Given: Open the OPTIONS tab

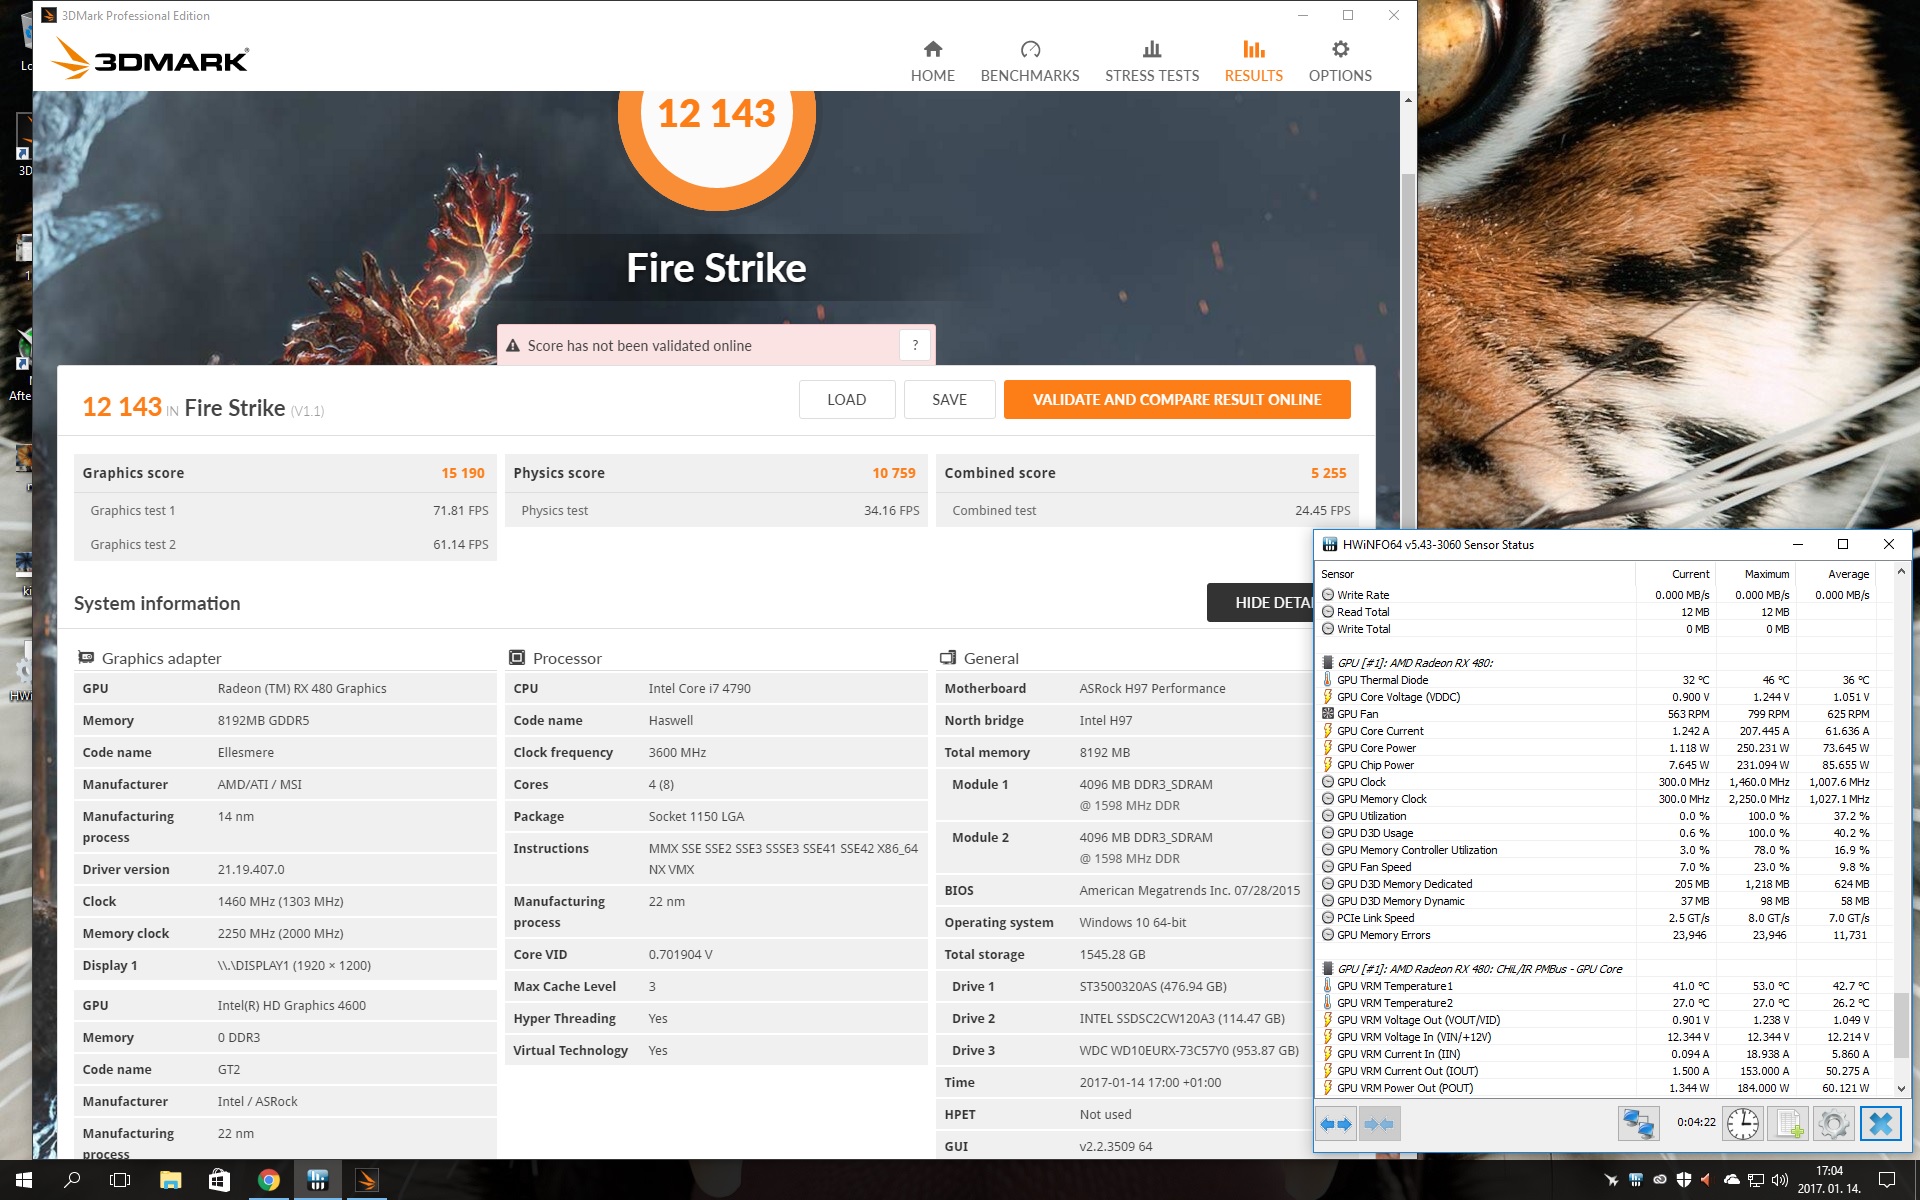Looking at the screenshot, I should [1340, 61].
